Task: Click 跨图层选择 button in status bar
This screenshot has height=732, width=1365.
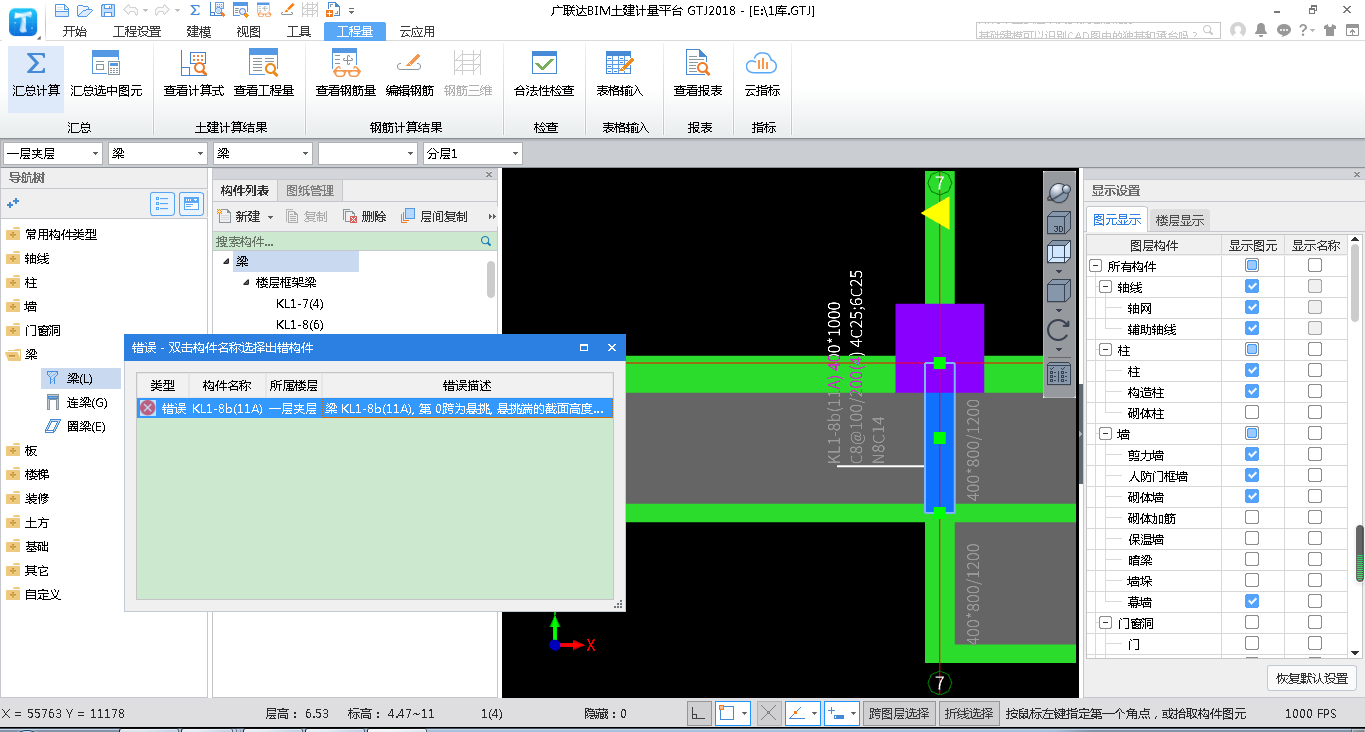Action: pyautogui.click(x=898, y=713)
